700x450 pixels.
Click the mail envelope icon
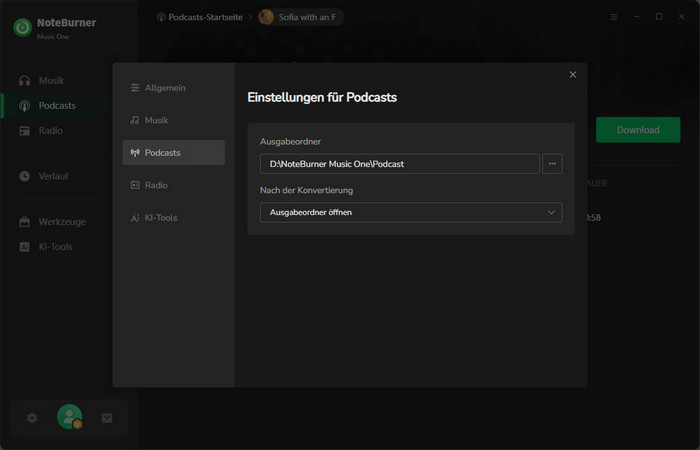coord(107,418)
